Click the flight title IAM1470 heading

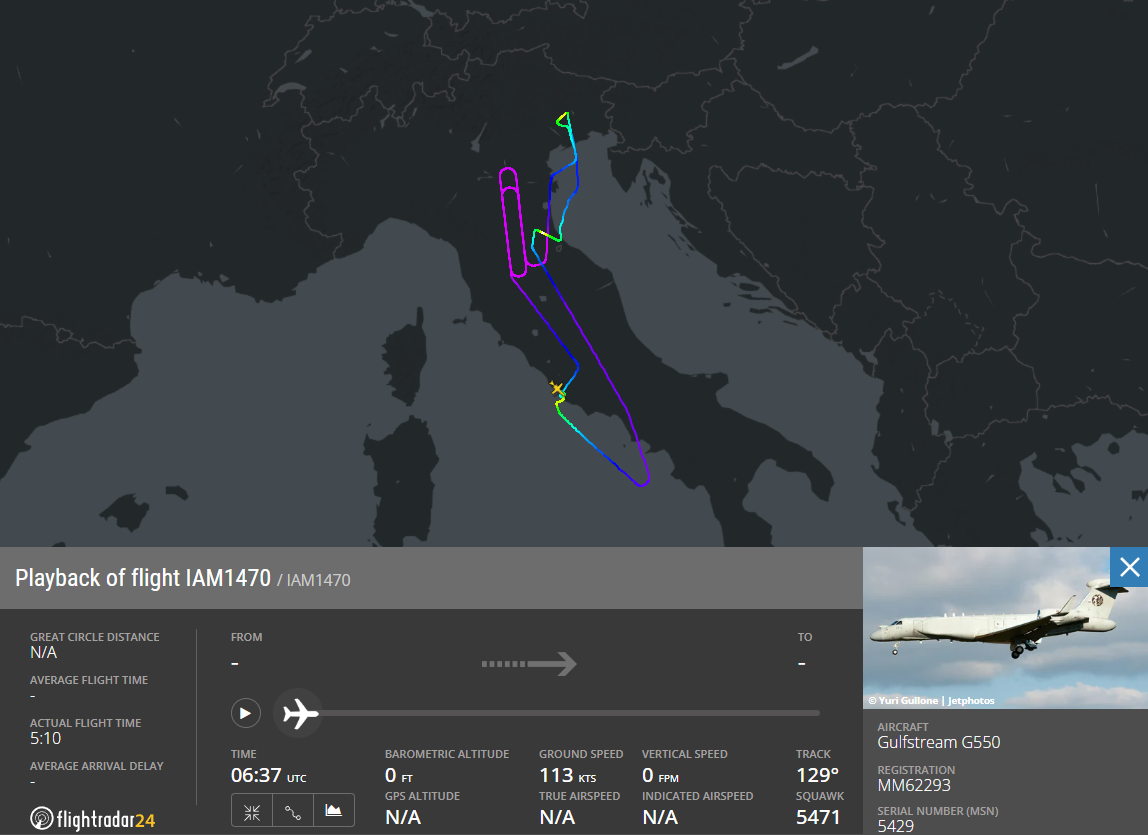[143, 578]
